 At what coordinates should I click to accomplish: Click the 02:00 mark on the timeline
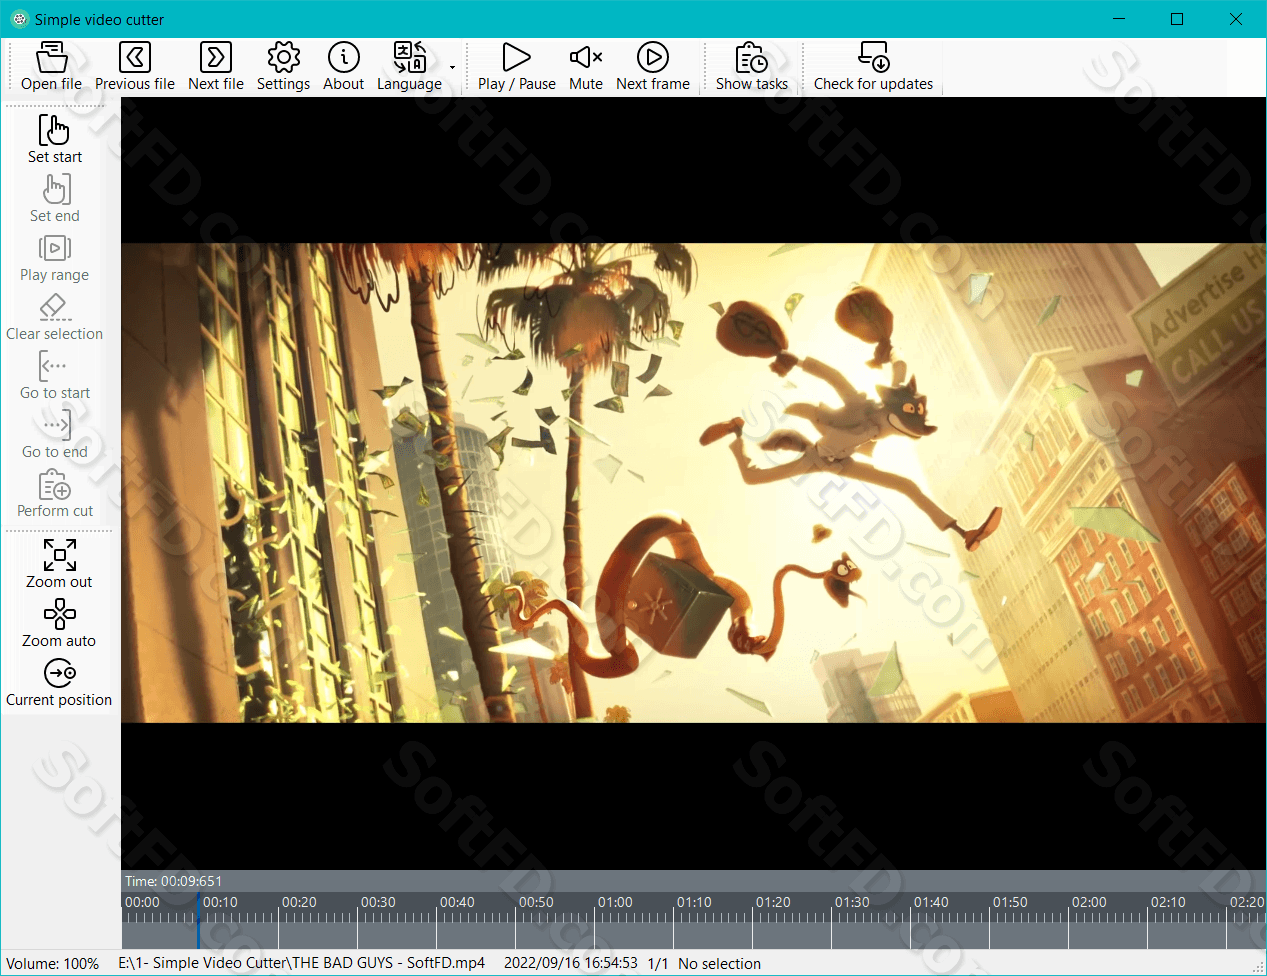[1089, 902]
